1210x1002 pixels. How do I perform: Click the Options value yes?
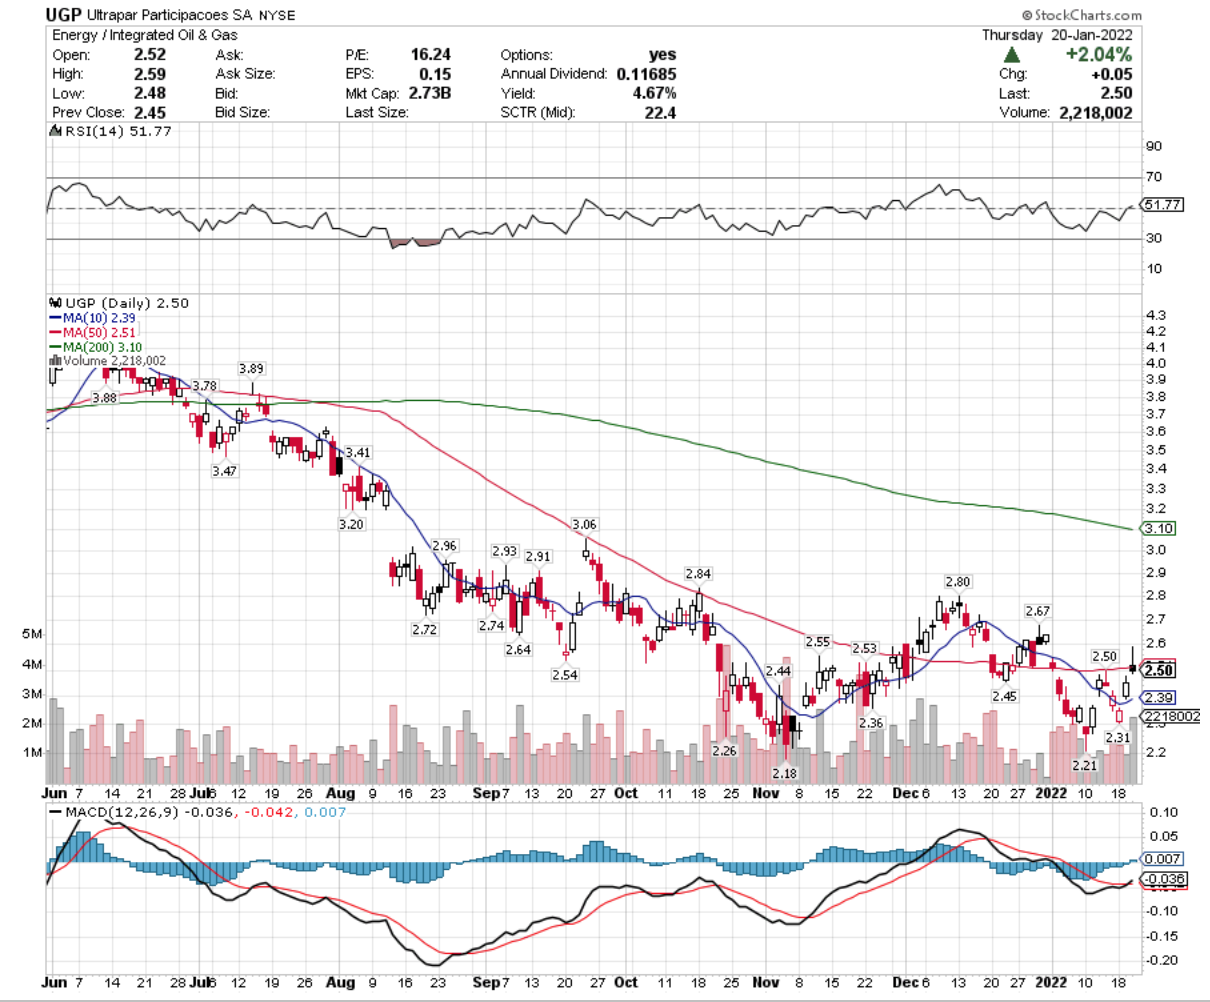click(x=662, y=55)
